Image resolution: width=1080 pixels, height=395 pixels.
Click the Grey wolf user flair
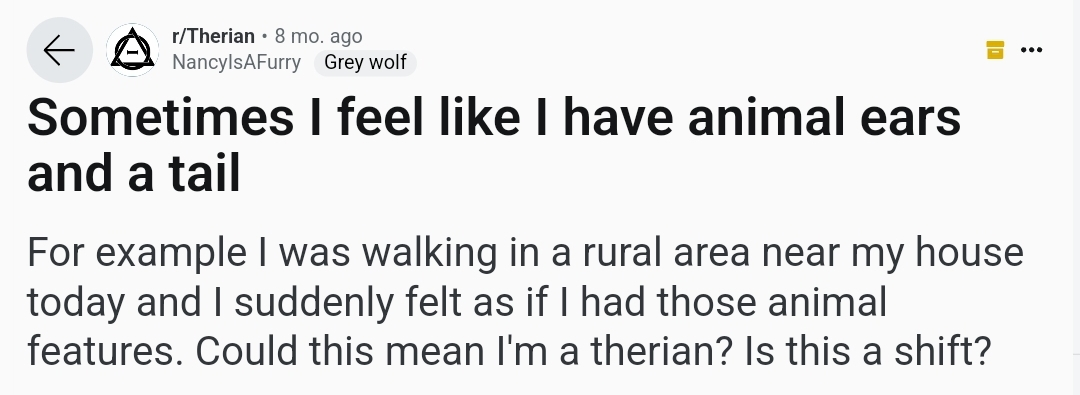coord(365,62)
